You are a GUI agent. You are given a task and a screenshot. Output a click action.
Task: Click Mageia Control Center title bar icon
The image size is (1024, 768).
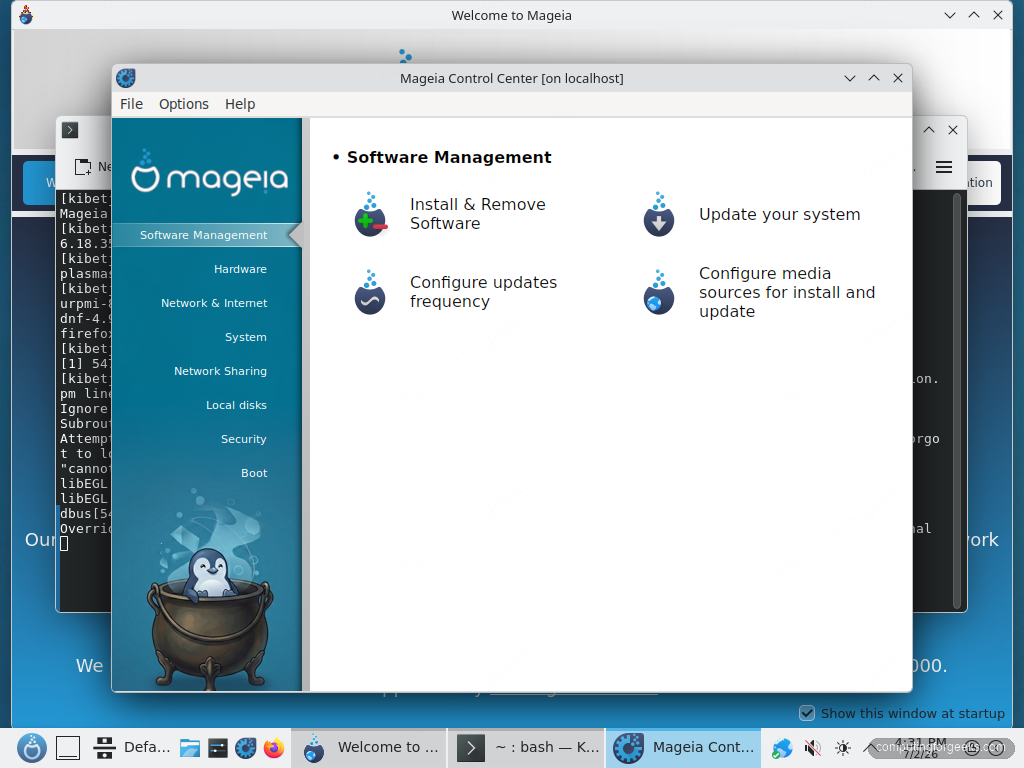pos(126,78)
